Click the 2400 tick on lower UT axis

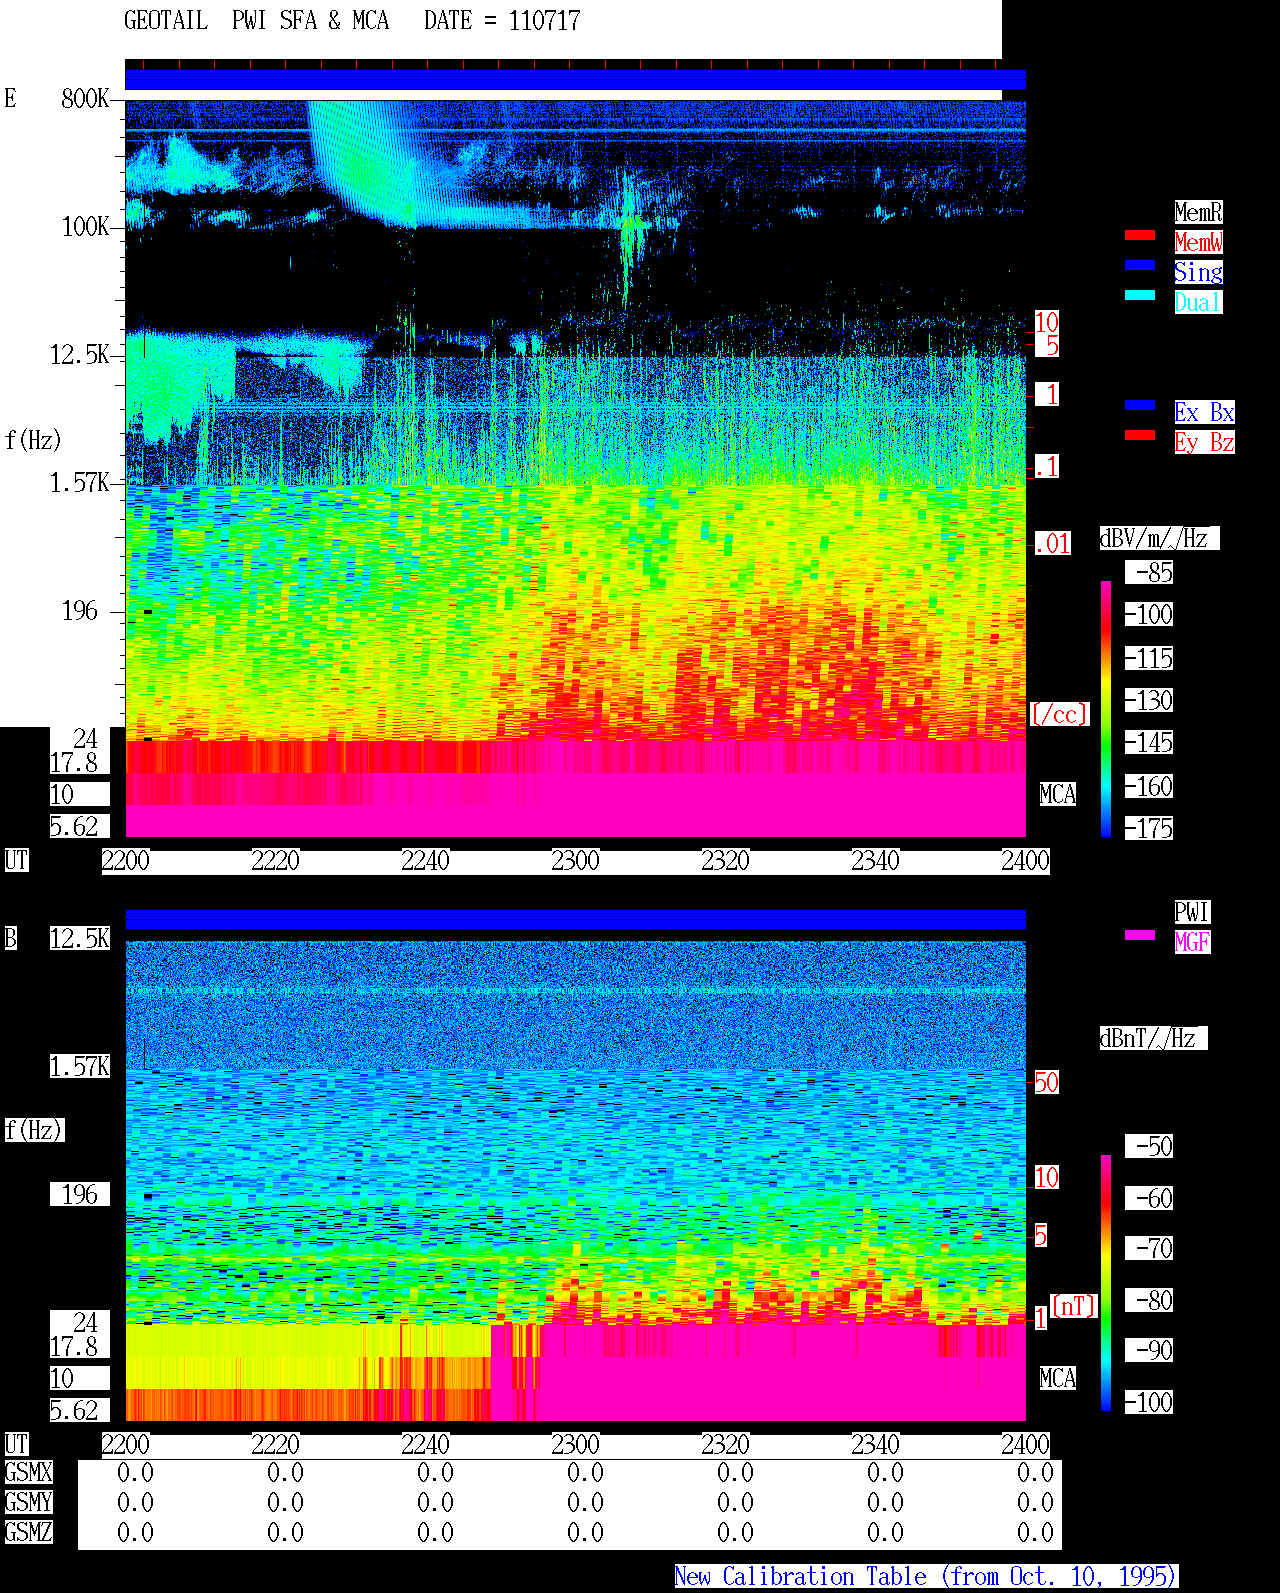pos(1025,1444)
